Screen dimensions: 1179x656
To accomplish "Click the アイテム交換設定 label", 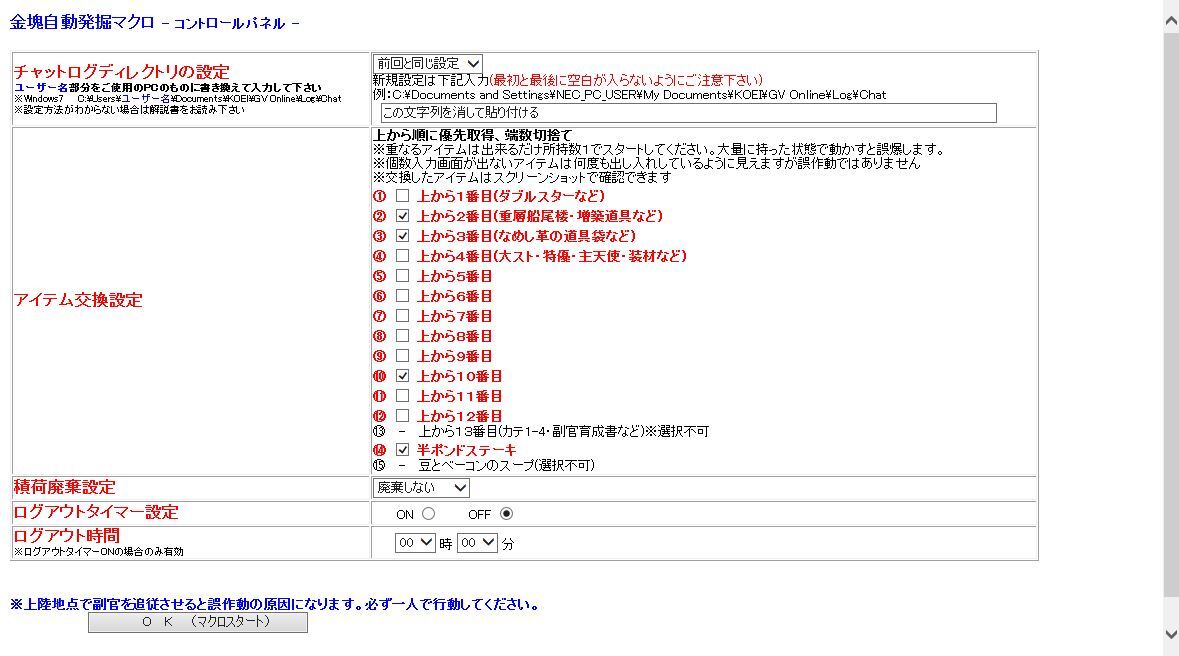I will tap(78, 300).
